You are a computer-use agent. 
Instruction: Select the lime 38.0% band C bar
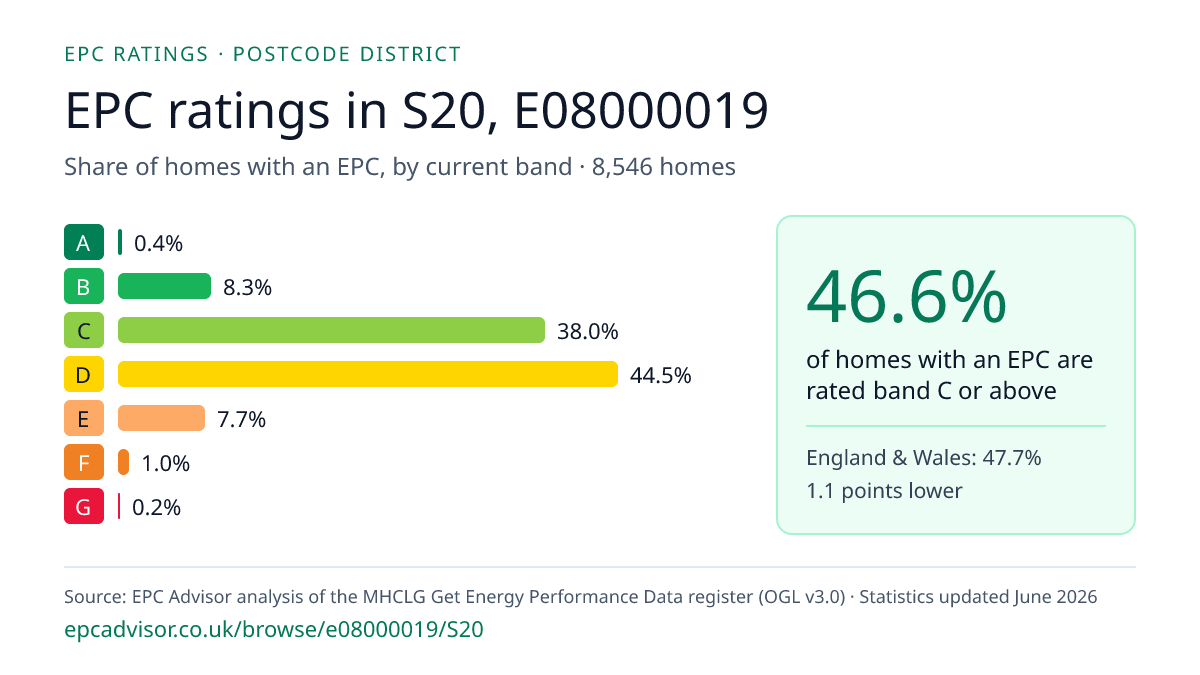[x=331, y=331]
